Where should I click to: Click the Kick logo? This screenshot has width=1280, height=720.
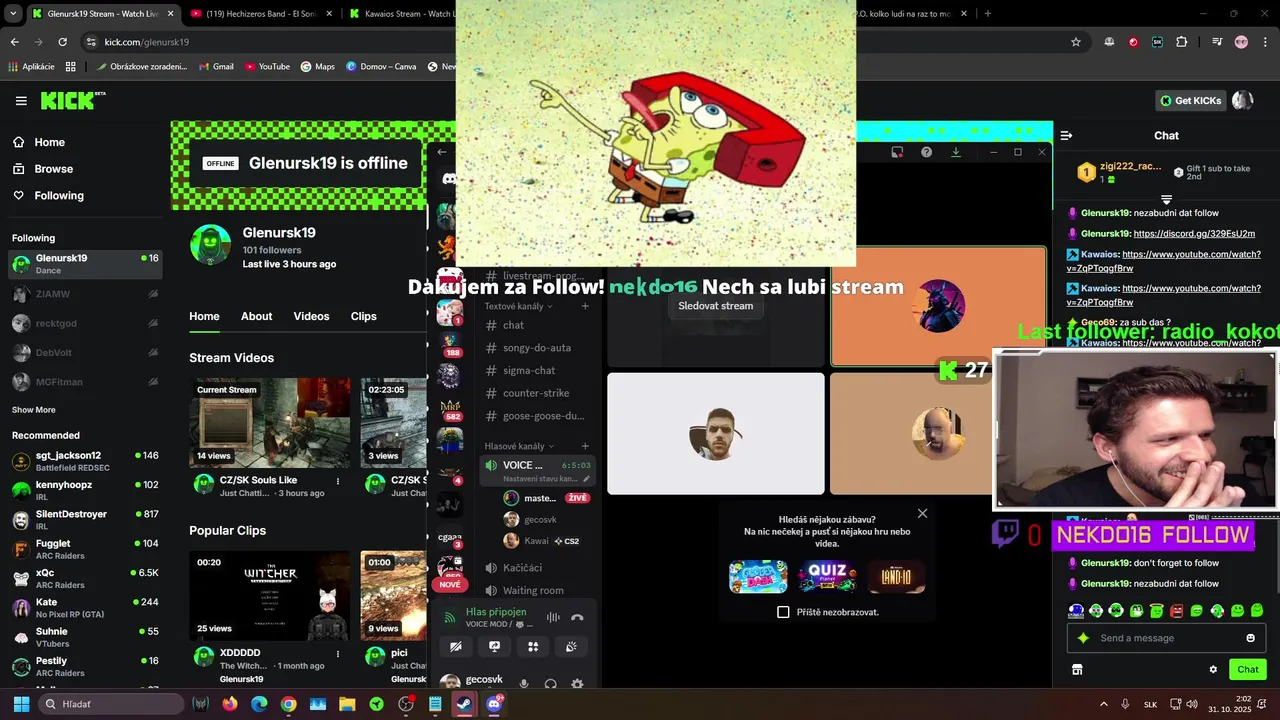tap(72, 100)
